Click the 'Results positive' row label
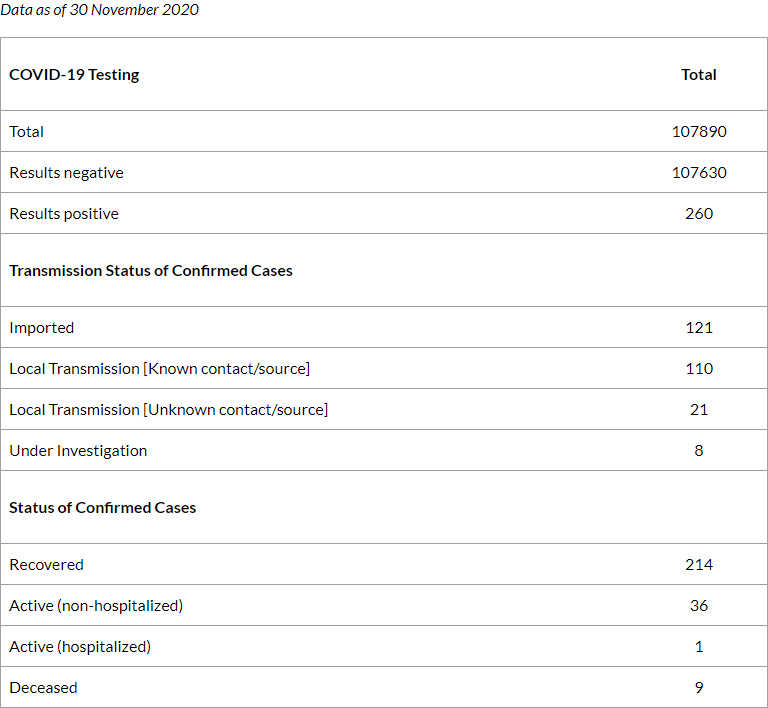 point(64,214)
